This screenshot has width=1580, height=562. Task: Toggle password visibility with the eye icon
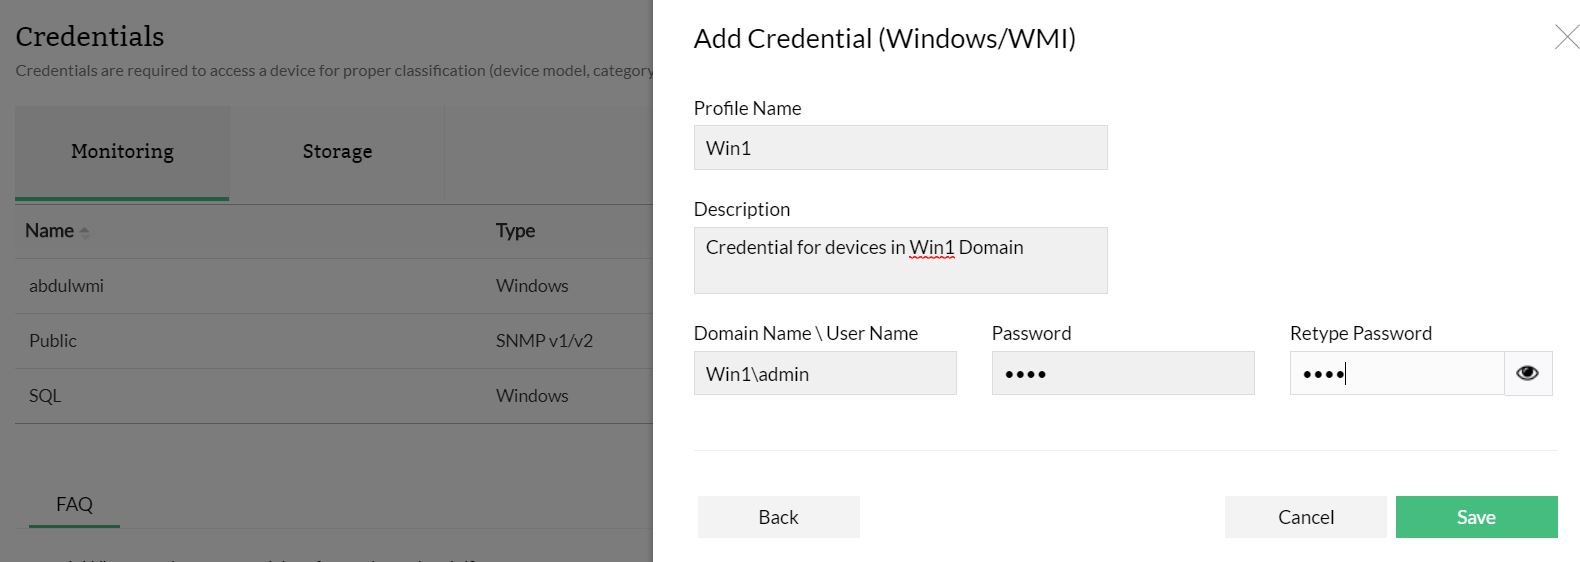click(1527, 374)
